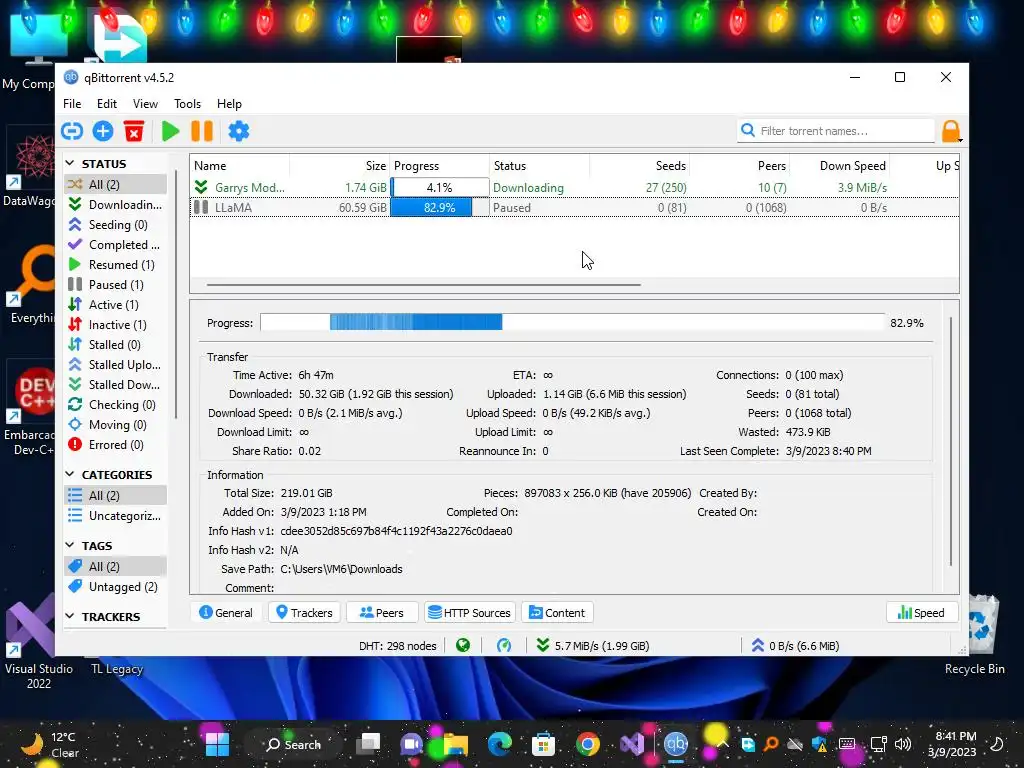Screen dimensions: 1024x768
Task: Select the Active (1) filter
Action: pyautogui.click(x=116, y=305)
